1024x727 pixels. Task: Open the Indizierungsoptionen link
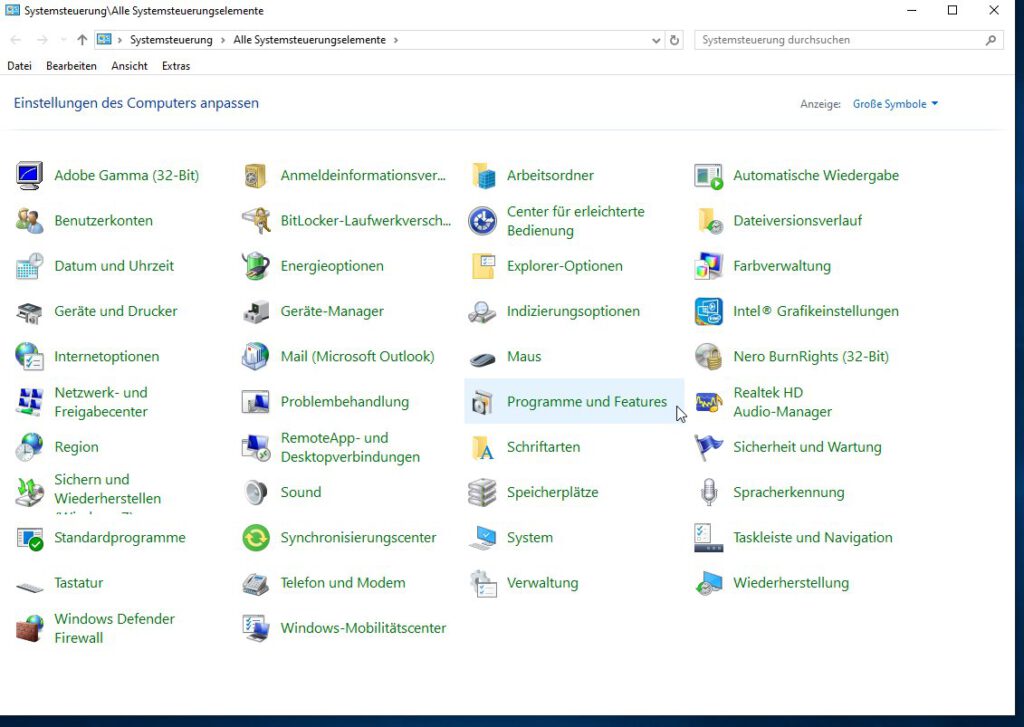(573, 312)
